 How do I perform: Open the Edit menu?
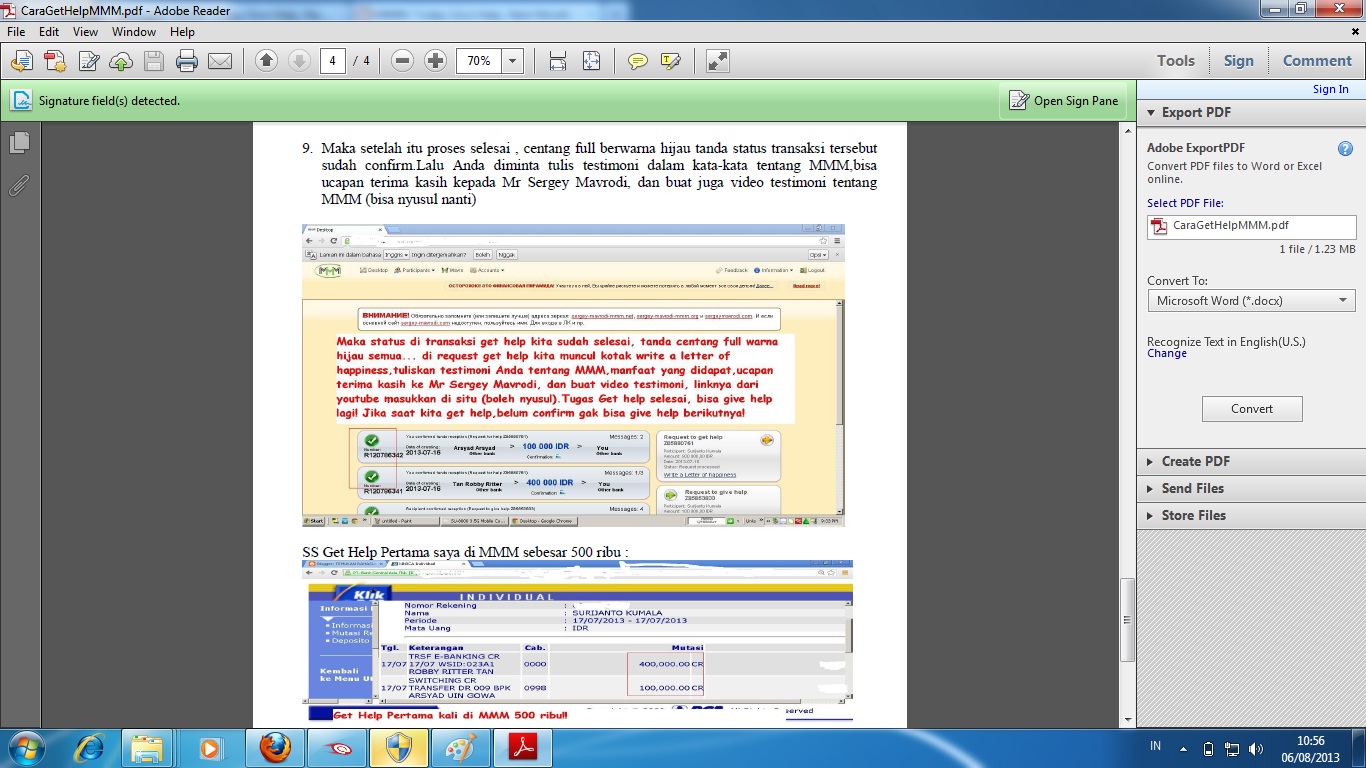49,32
